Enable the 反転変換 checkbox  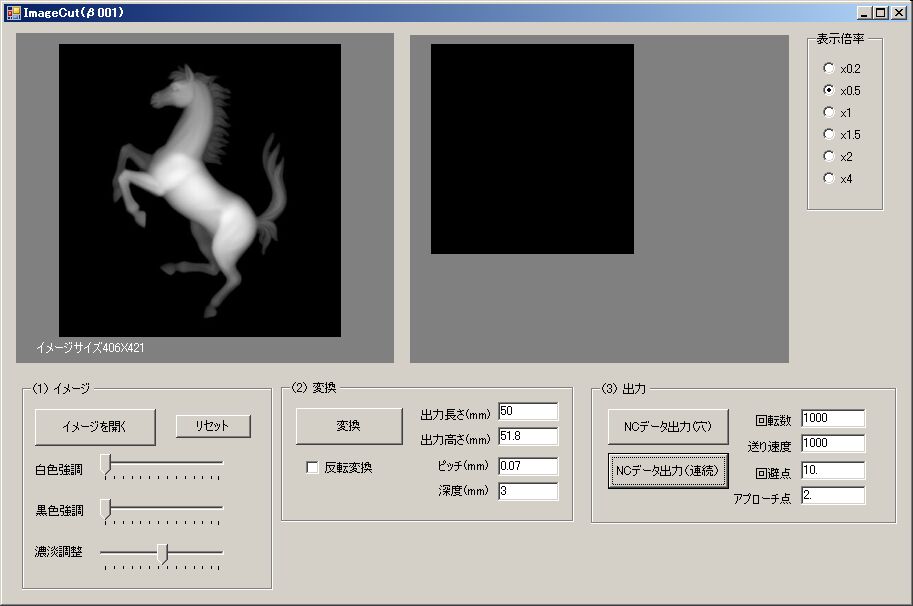point(312,467)
